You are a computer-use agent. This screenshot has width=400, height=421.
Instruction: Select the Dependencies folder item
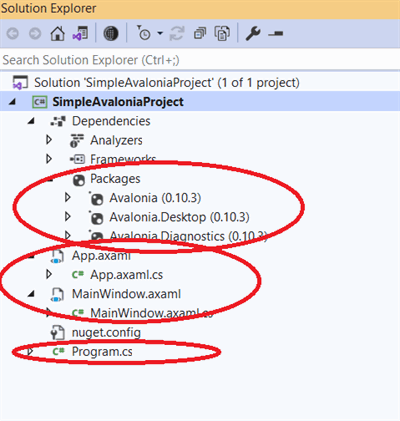(x=111, y=121)
